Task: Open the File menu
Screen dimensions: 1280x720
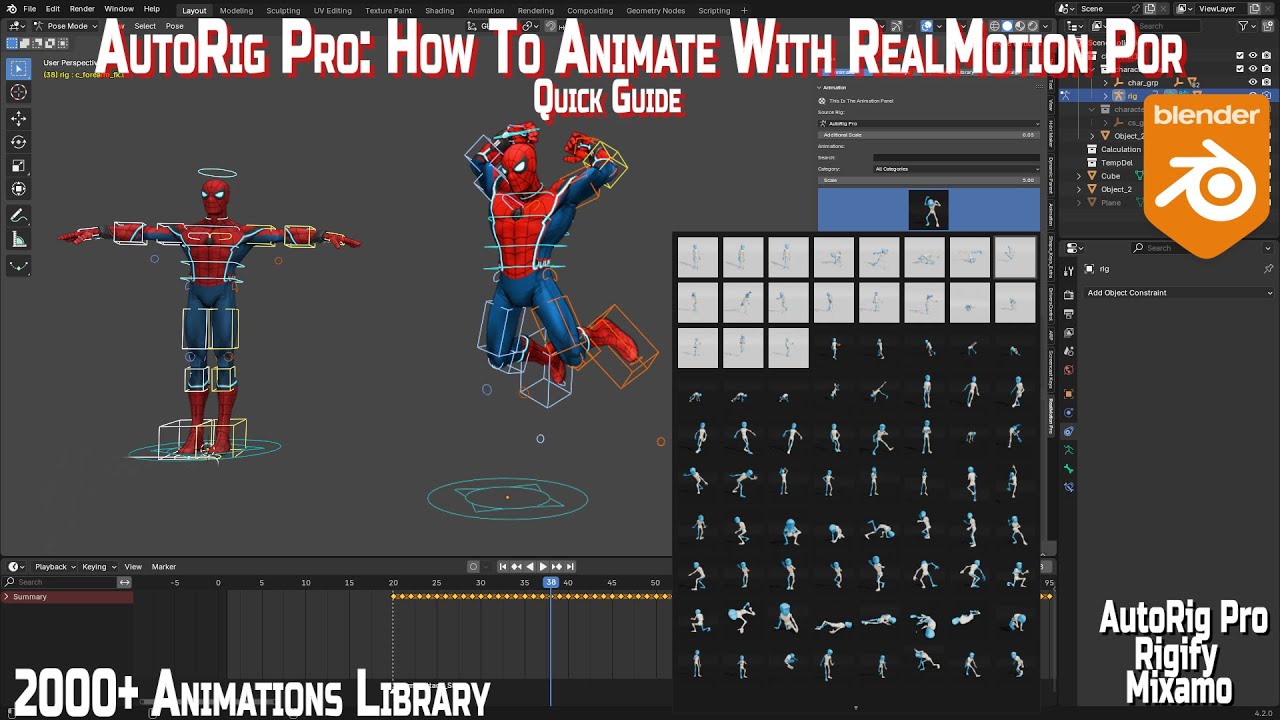Action: coord(30,9)
